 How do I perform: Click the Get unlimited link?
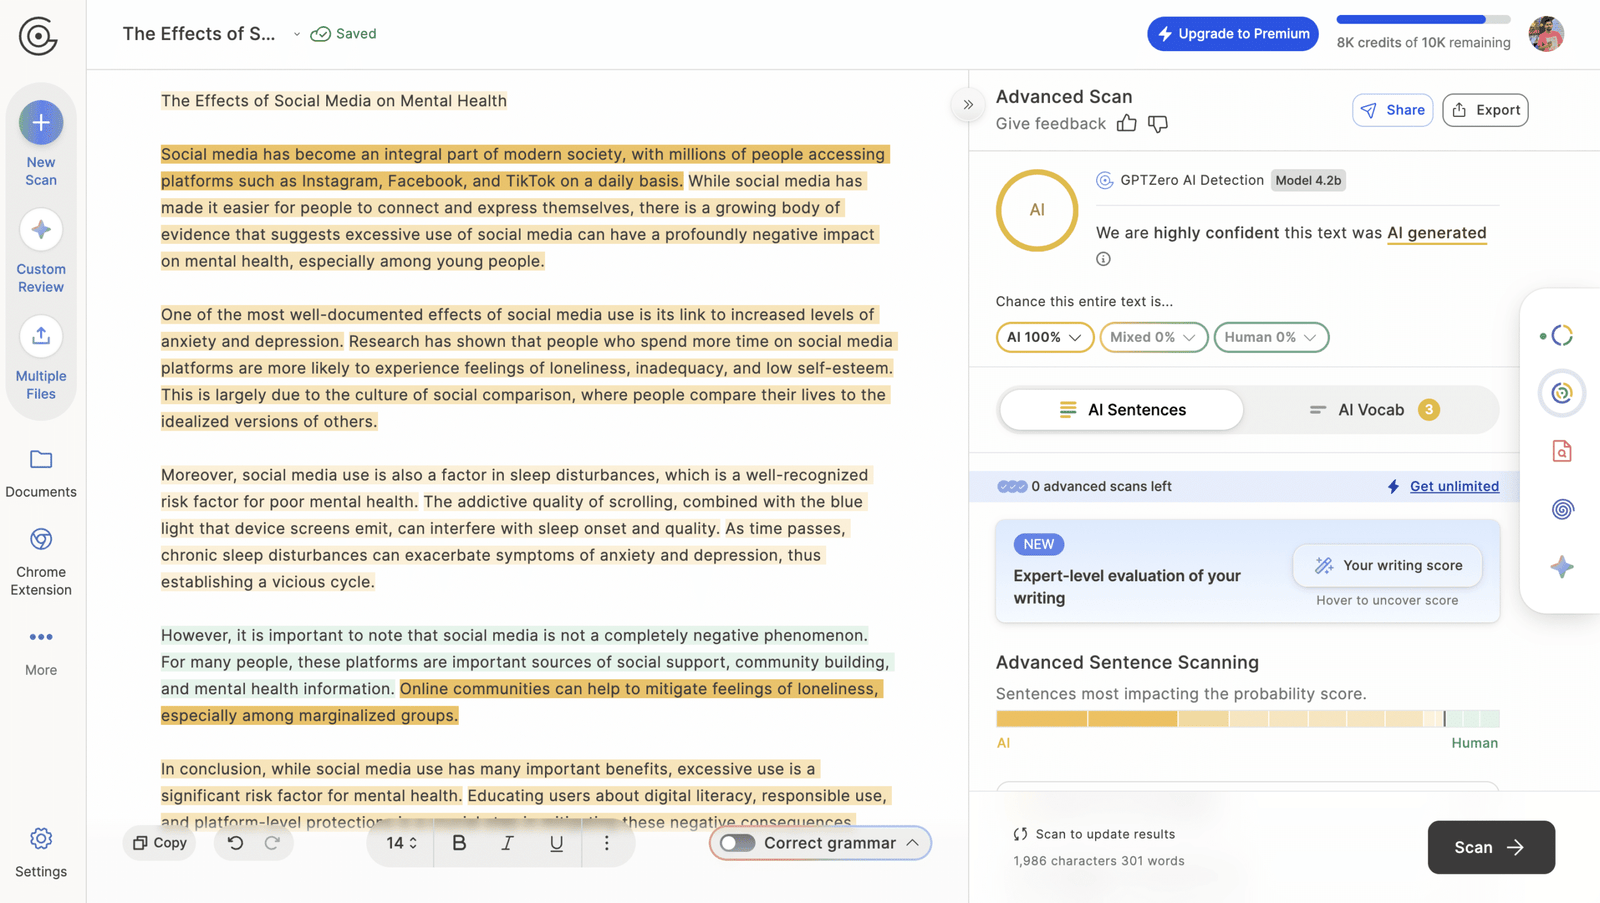pos(1454,486)
